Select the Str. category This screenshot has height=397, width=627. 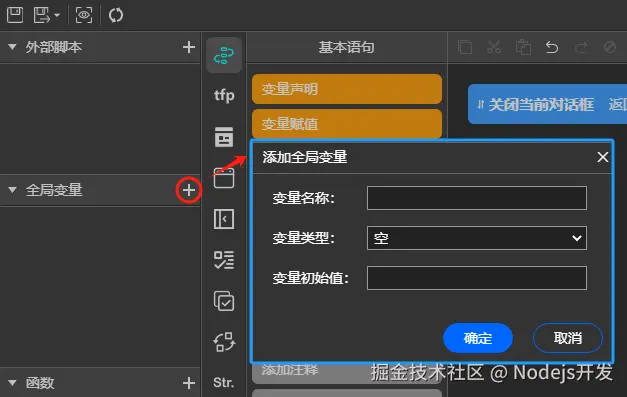click(x=224, y=383)
